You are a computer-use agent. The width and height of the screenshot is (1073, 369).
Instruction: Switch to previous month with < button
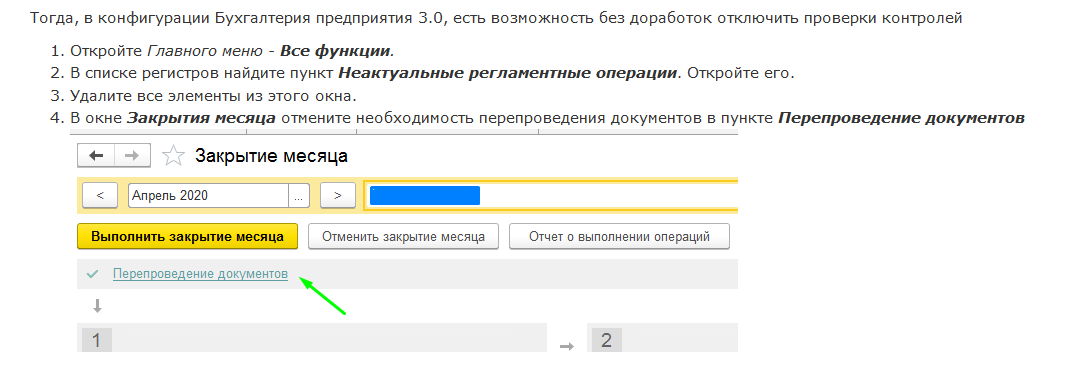100,195
